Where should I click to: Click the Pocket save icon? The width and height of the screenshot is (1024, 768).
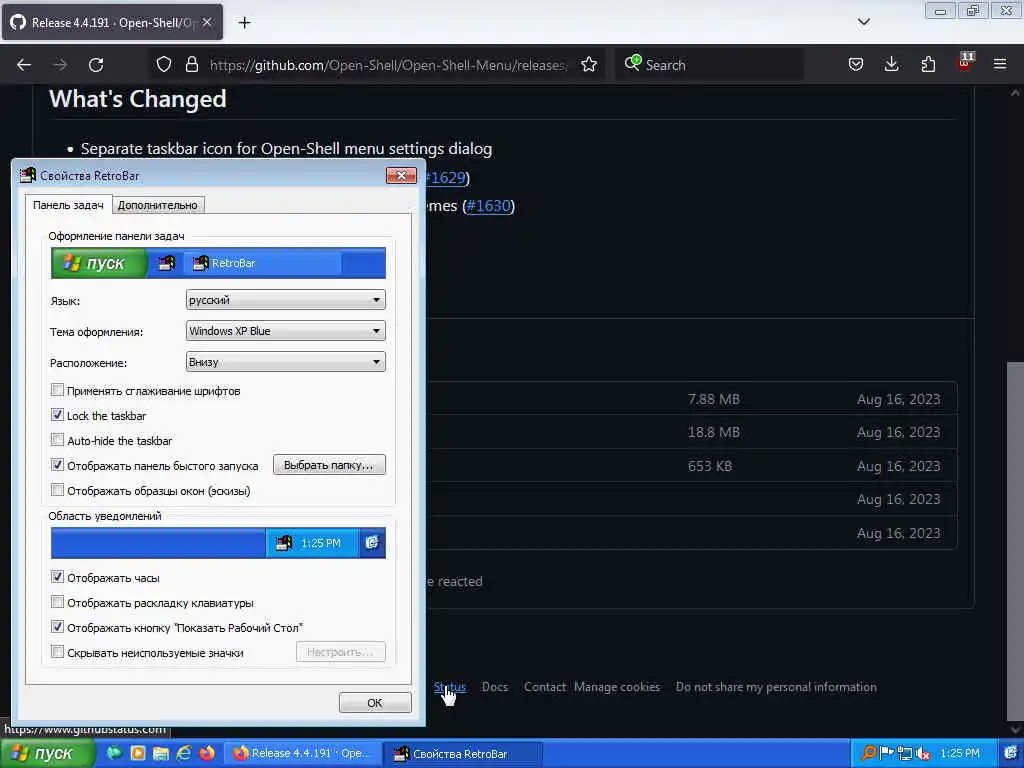coord(856,65)
